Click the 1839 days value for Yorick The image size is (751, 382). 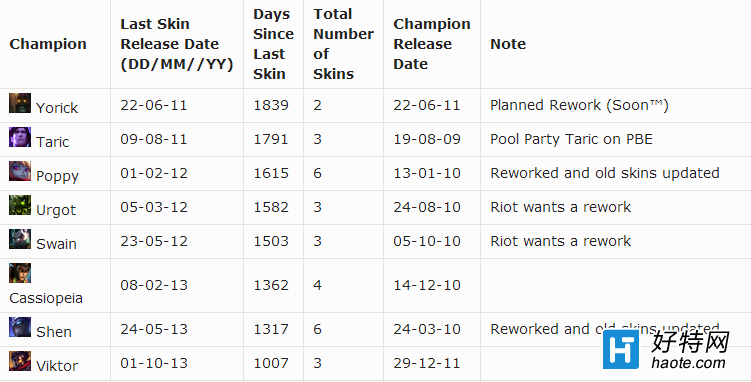tap(271, 105)
